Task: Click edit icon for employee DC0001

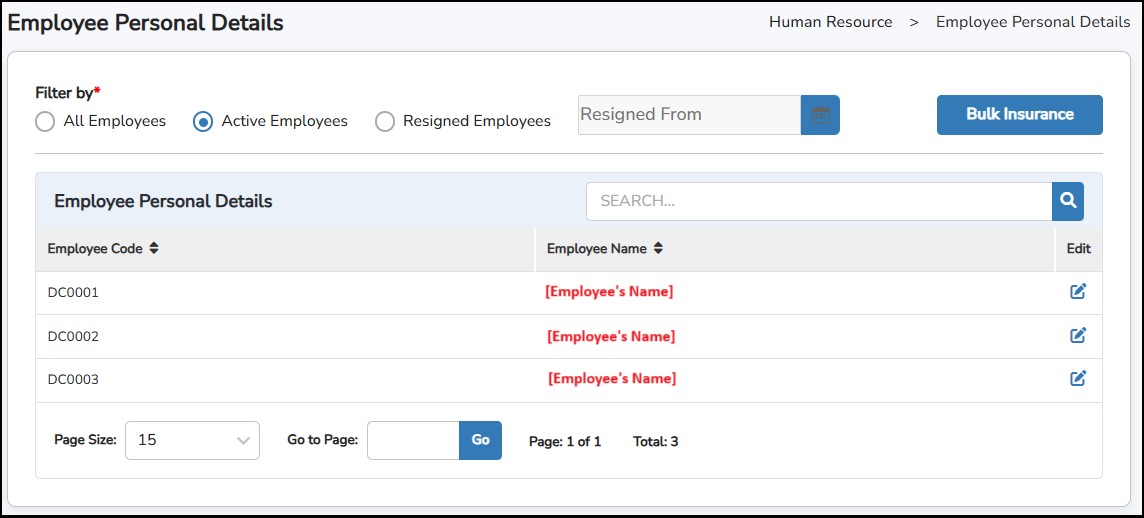Action: (1078, 292)
